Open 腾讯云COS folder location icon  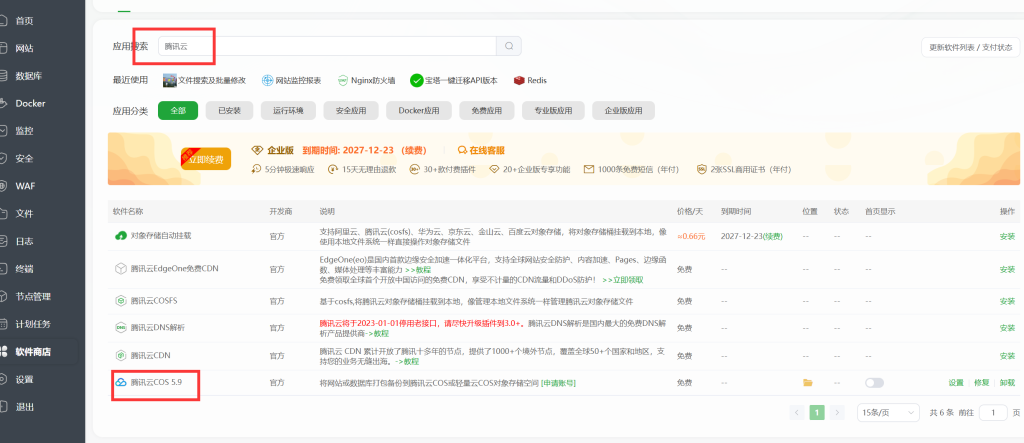tap(808, 383)
